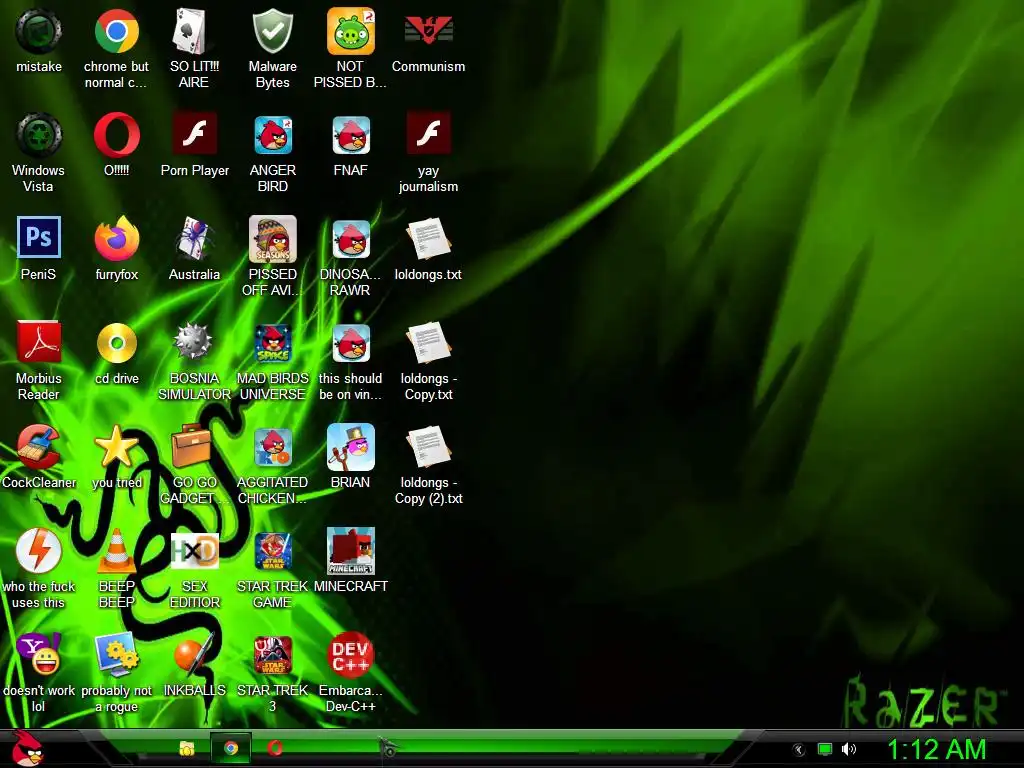Select the loldongs.txt file

(x=428, y=239)
